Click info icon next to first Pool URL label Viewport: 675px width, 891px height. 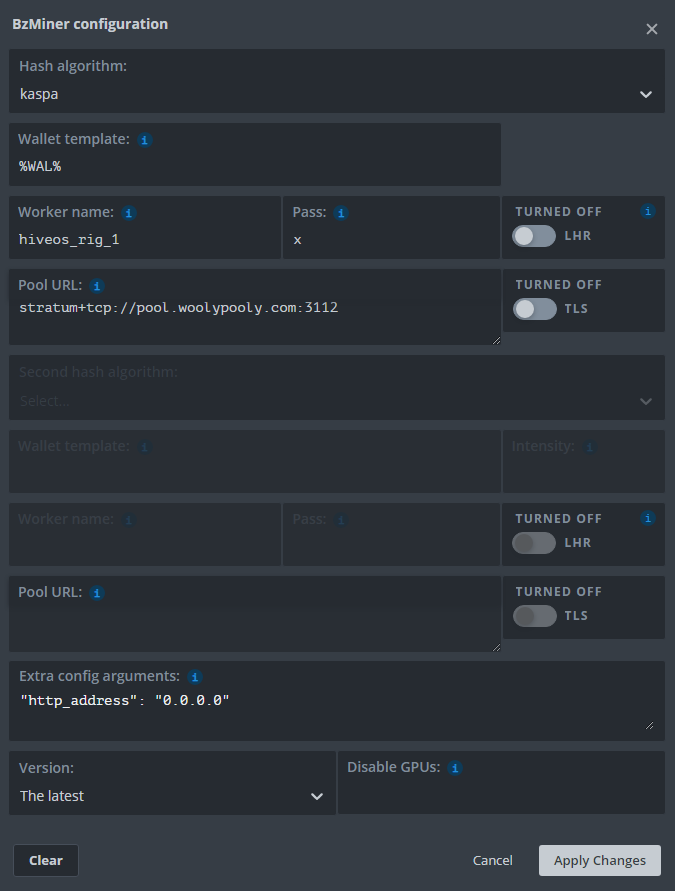97,286
